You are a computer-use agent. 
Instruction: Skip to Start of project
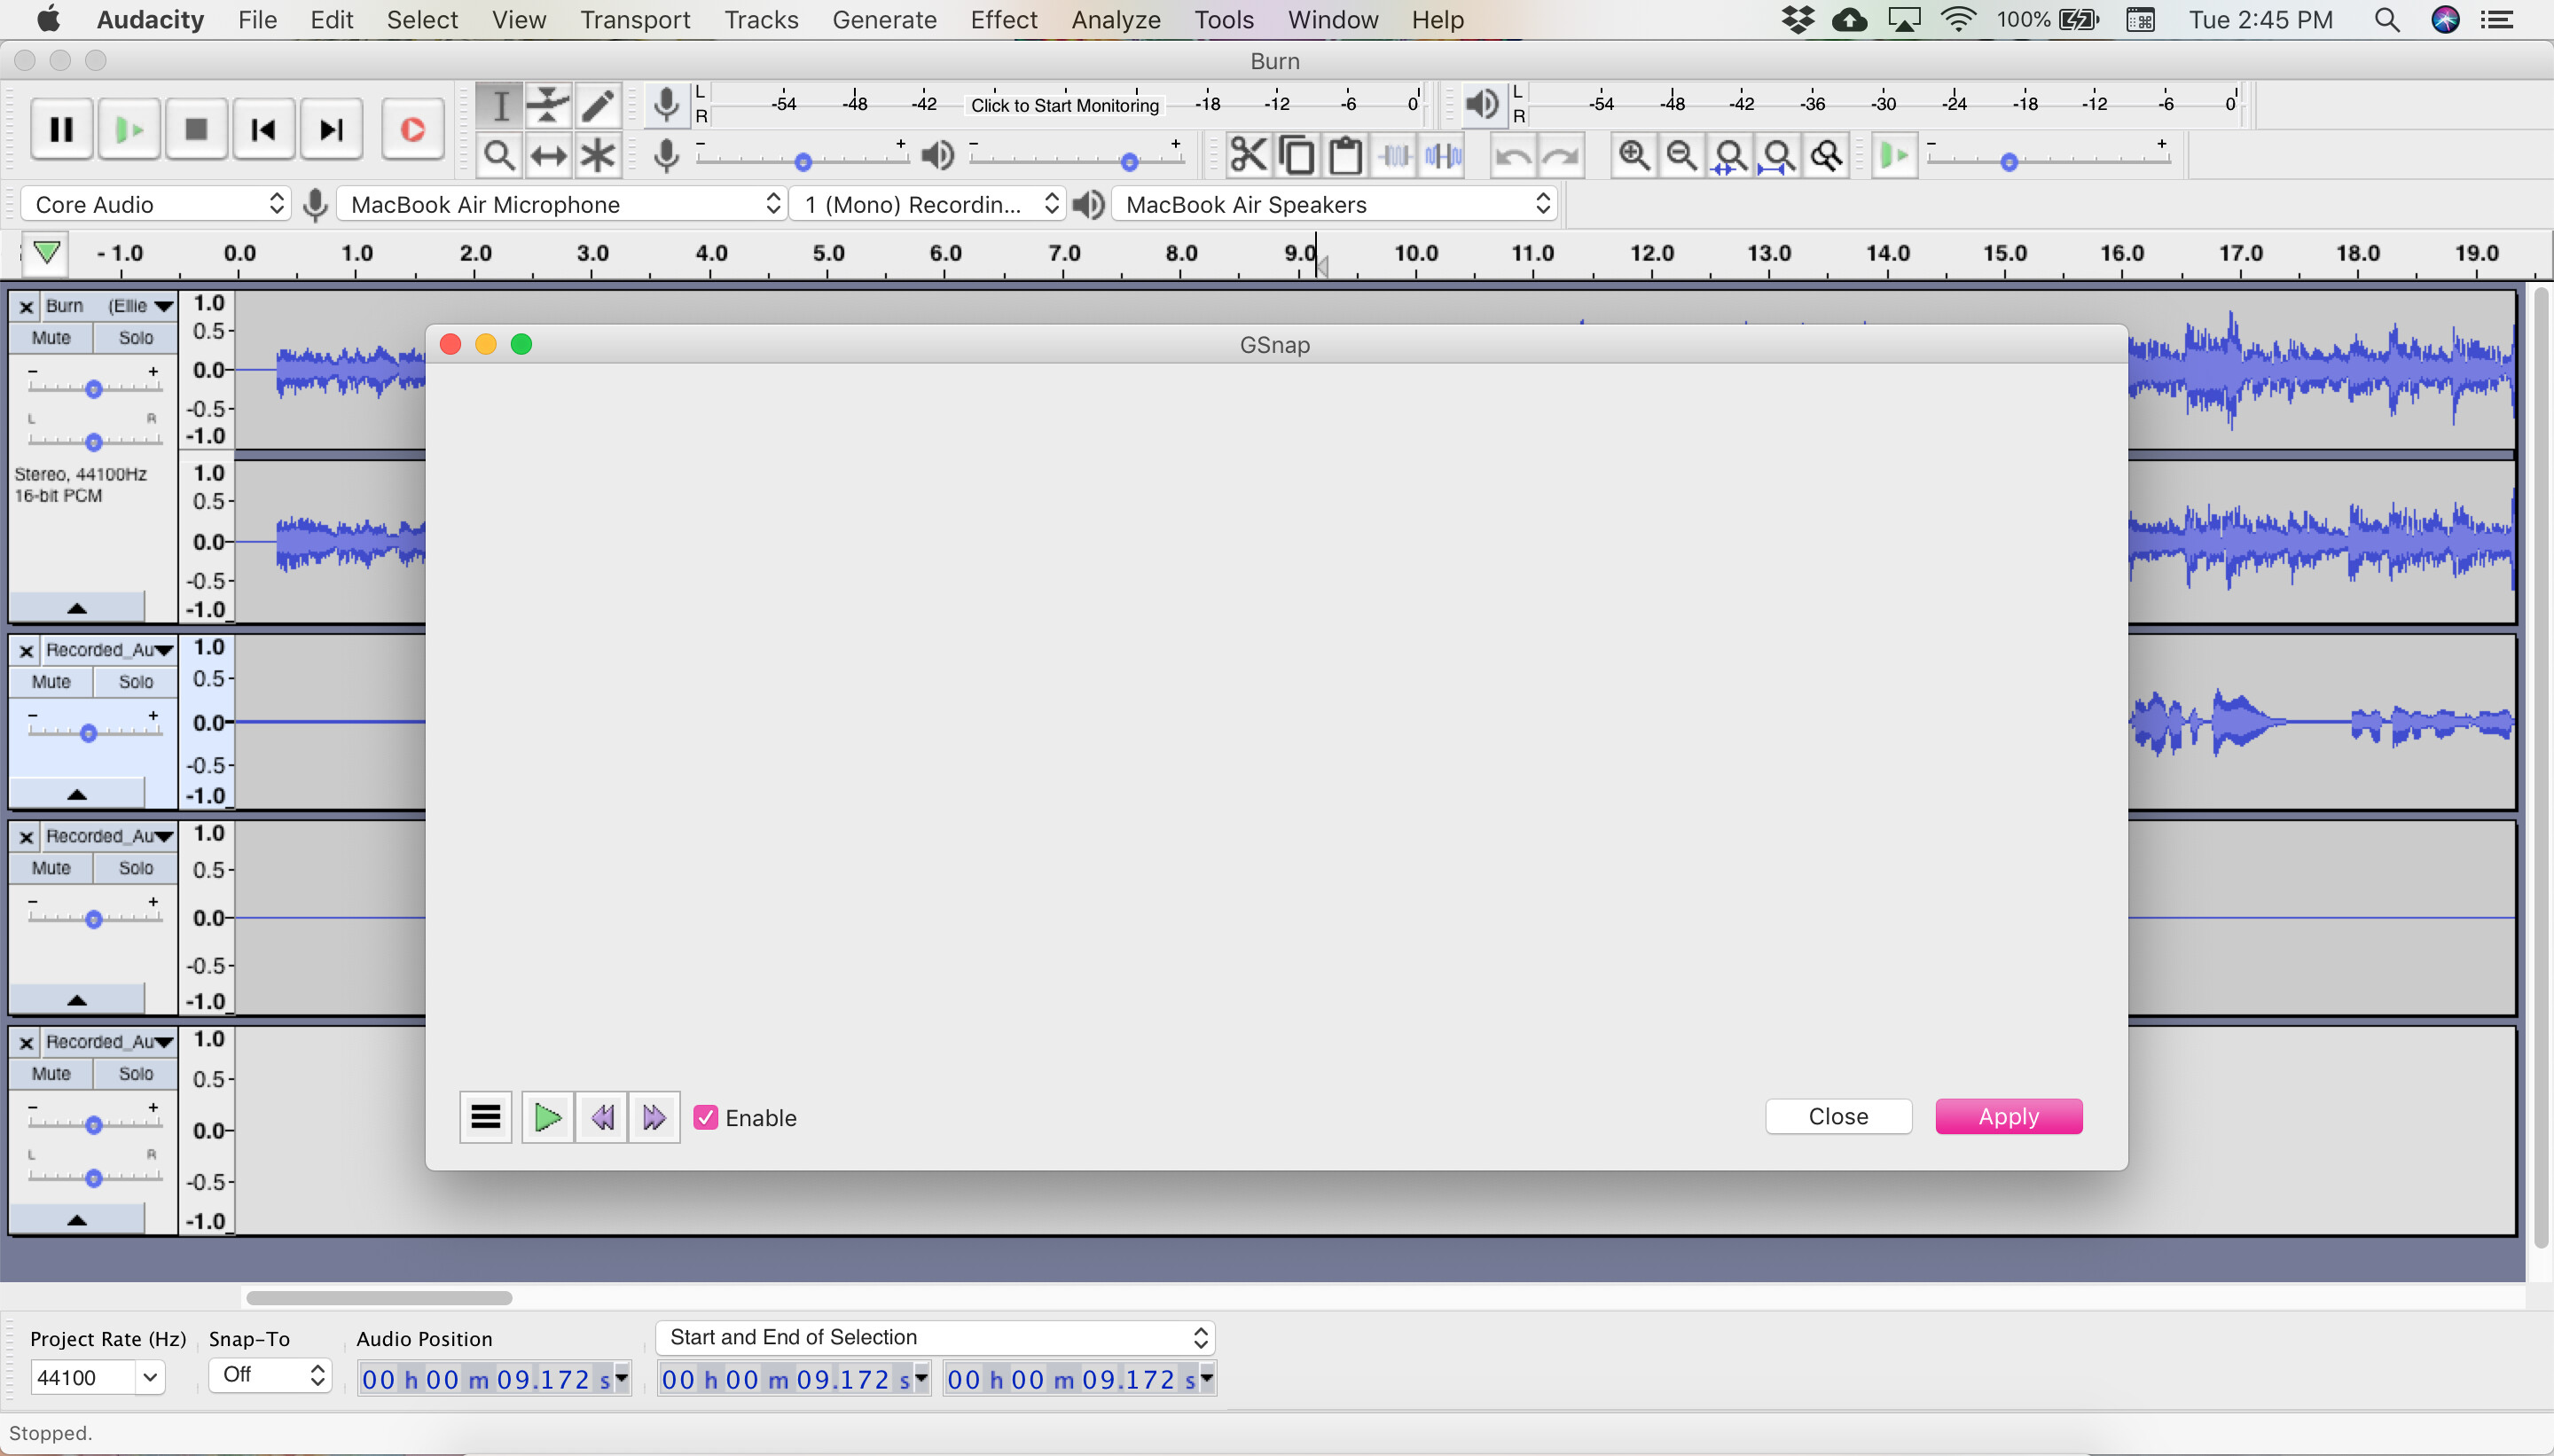pyautogui.click(x=263, y=129)
